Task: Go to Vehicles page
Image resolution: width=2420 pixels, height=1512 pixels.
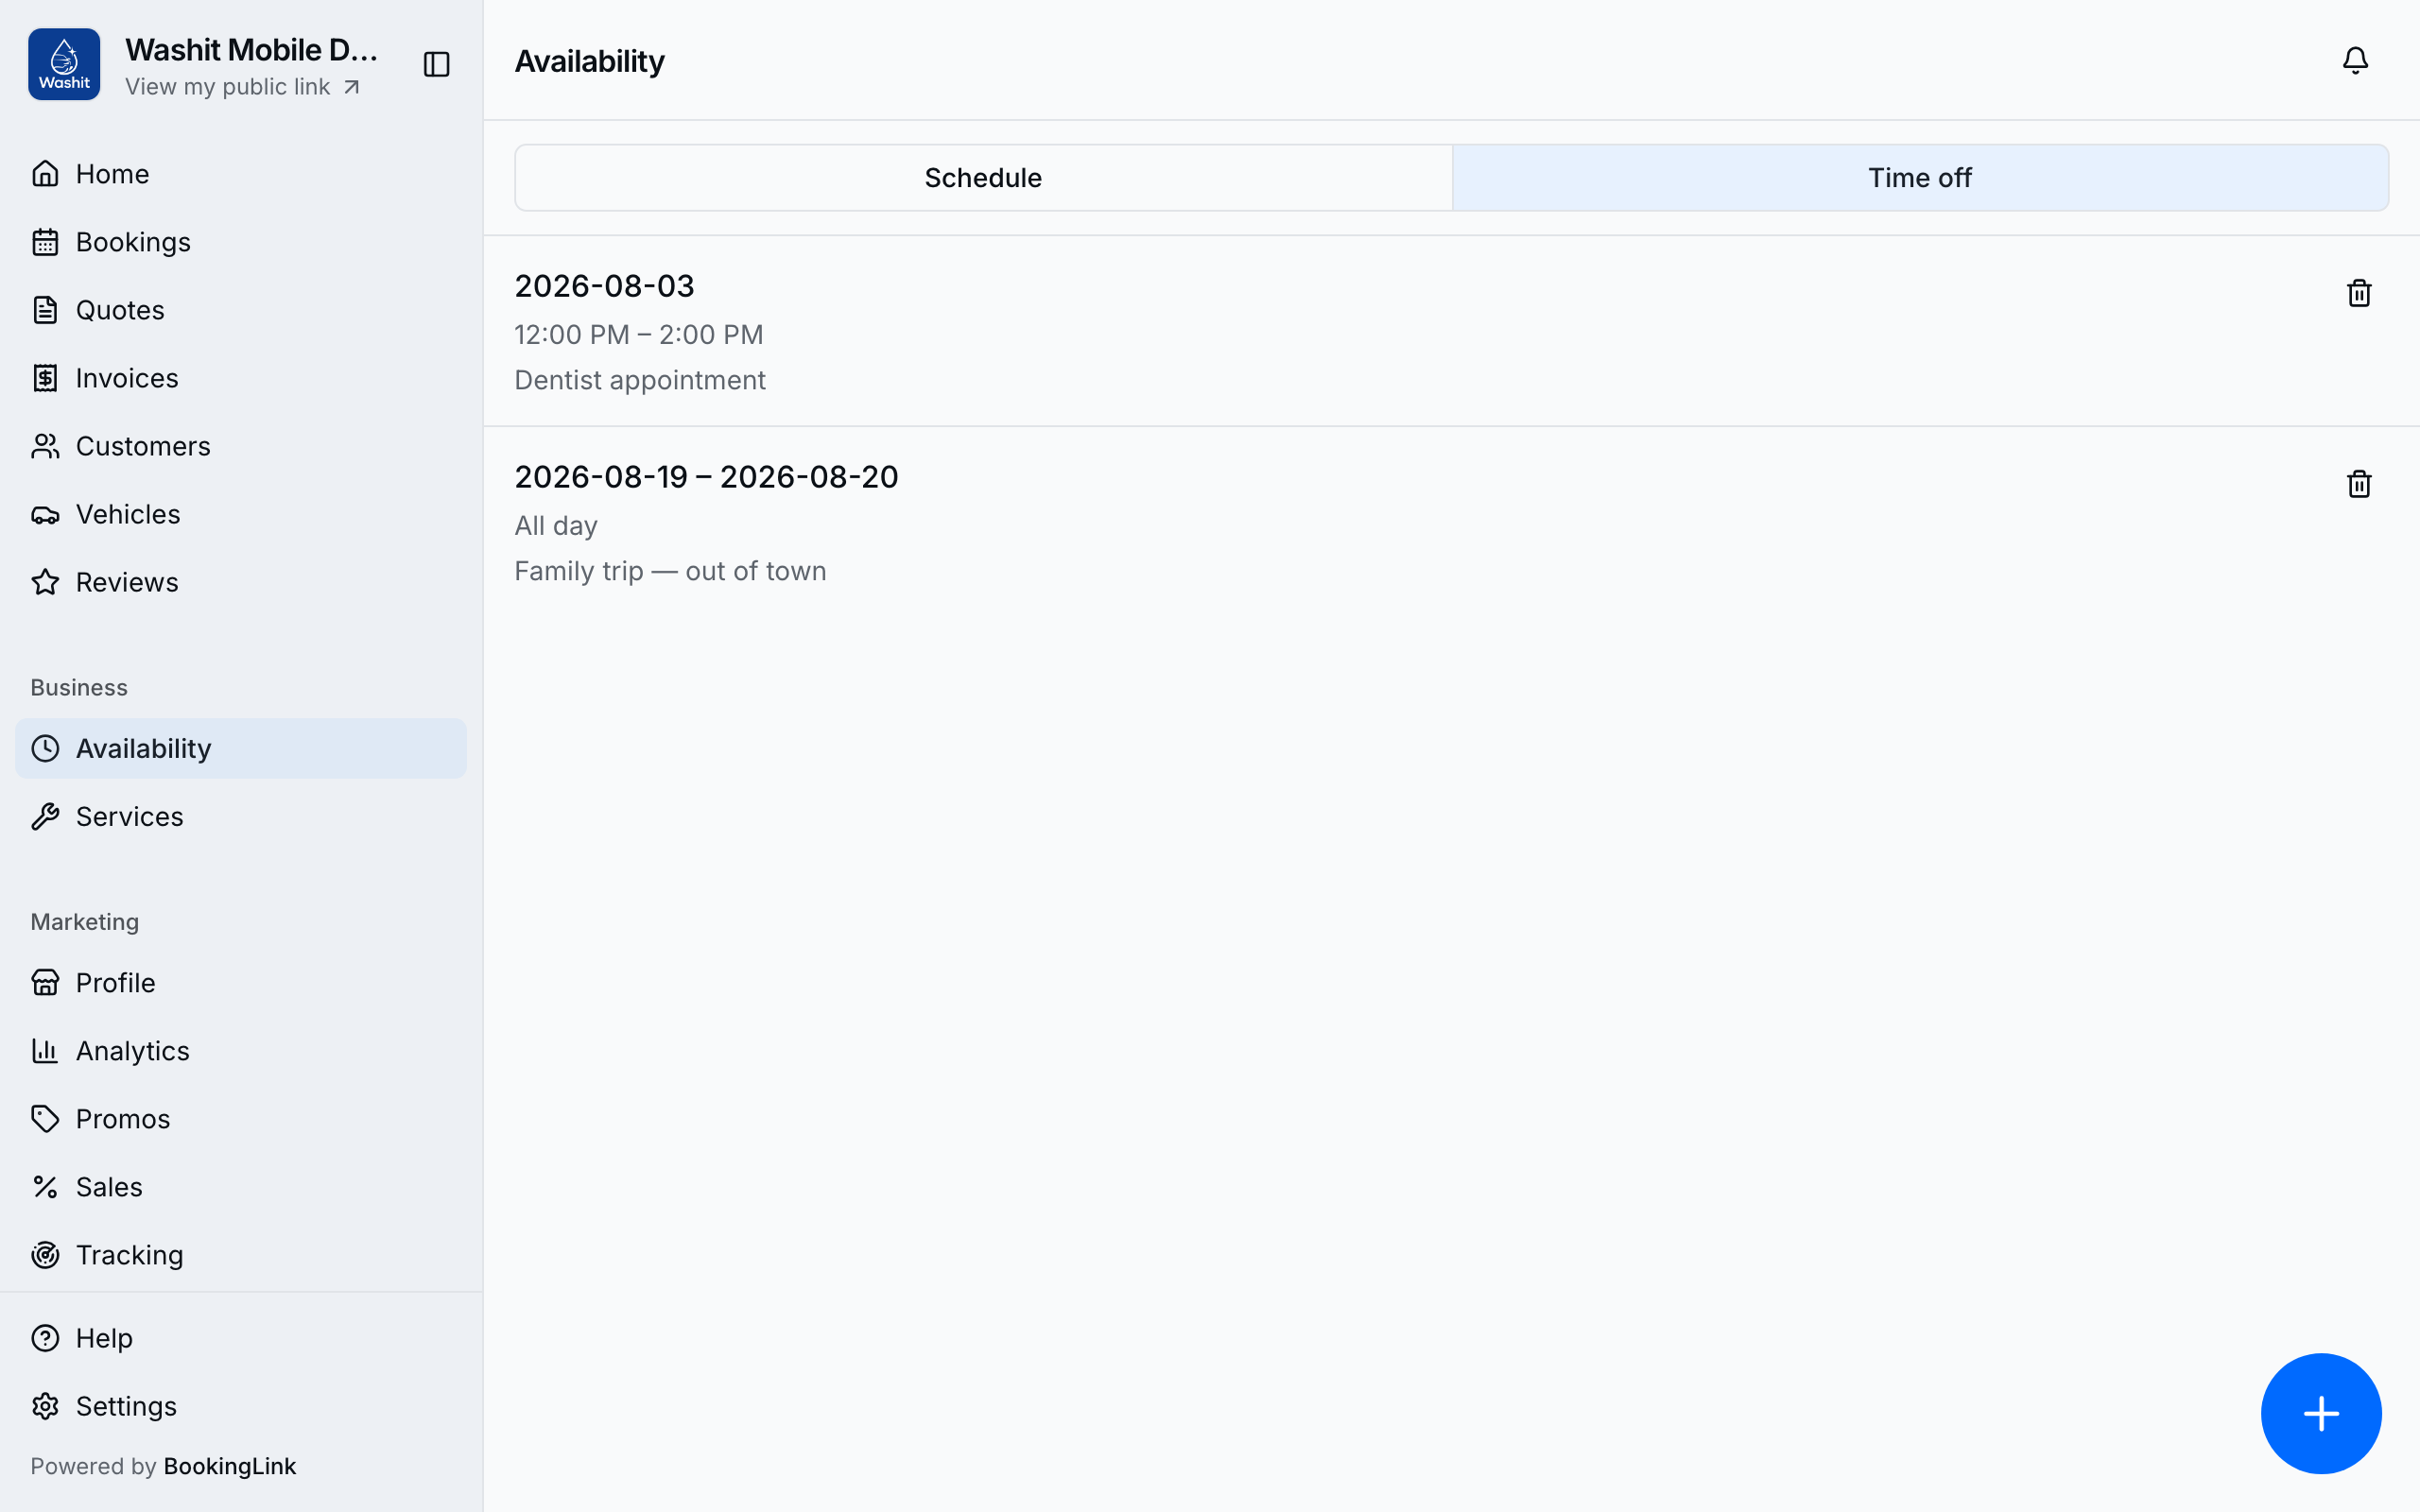Action: [x=241, y=514]
